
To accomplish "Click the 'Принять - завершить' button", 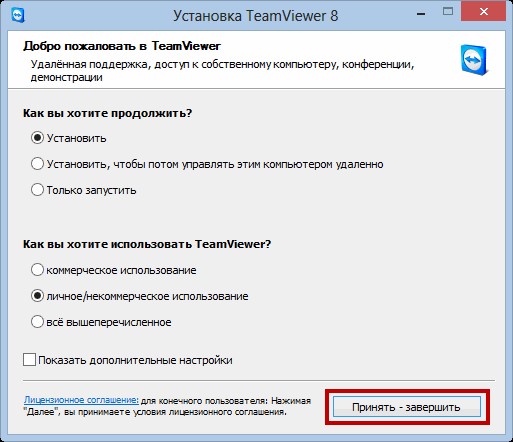I will (x=407, y=407).
